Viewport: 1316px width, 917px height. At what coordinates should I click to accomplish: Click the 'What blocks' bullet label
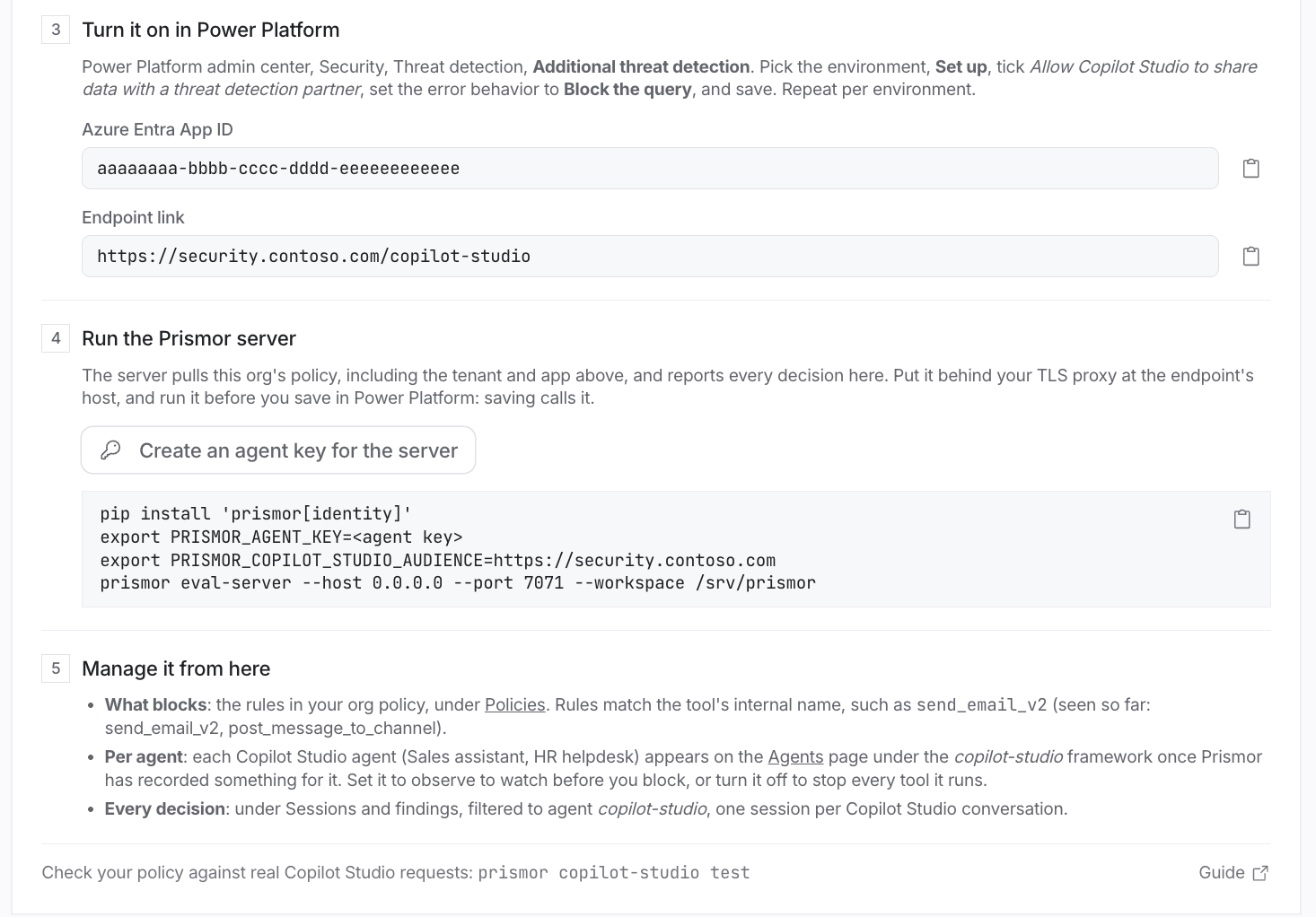156,705
